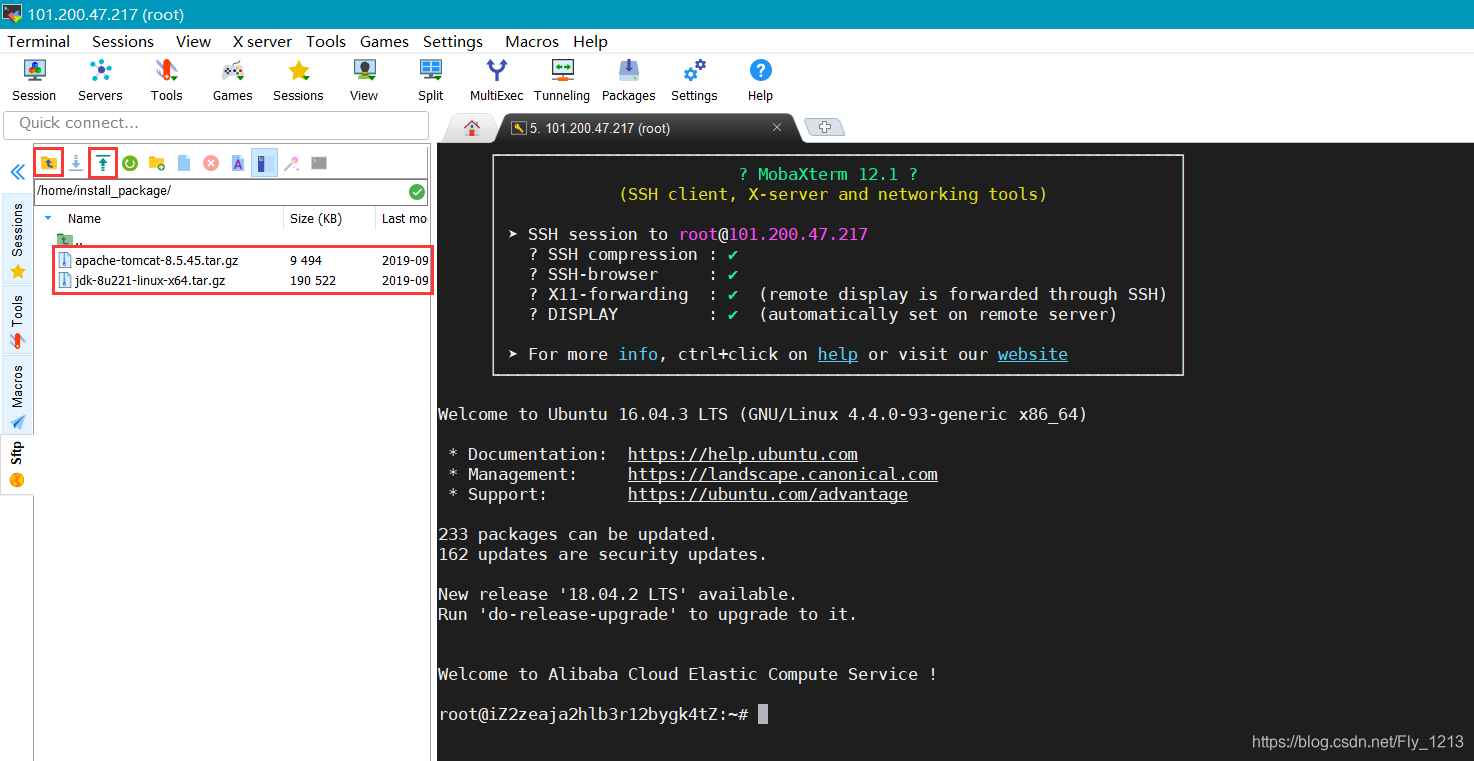Click the sort arrow beside Name column

(48, 218)
